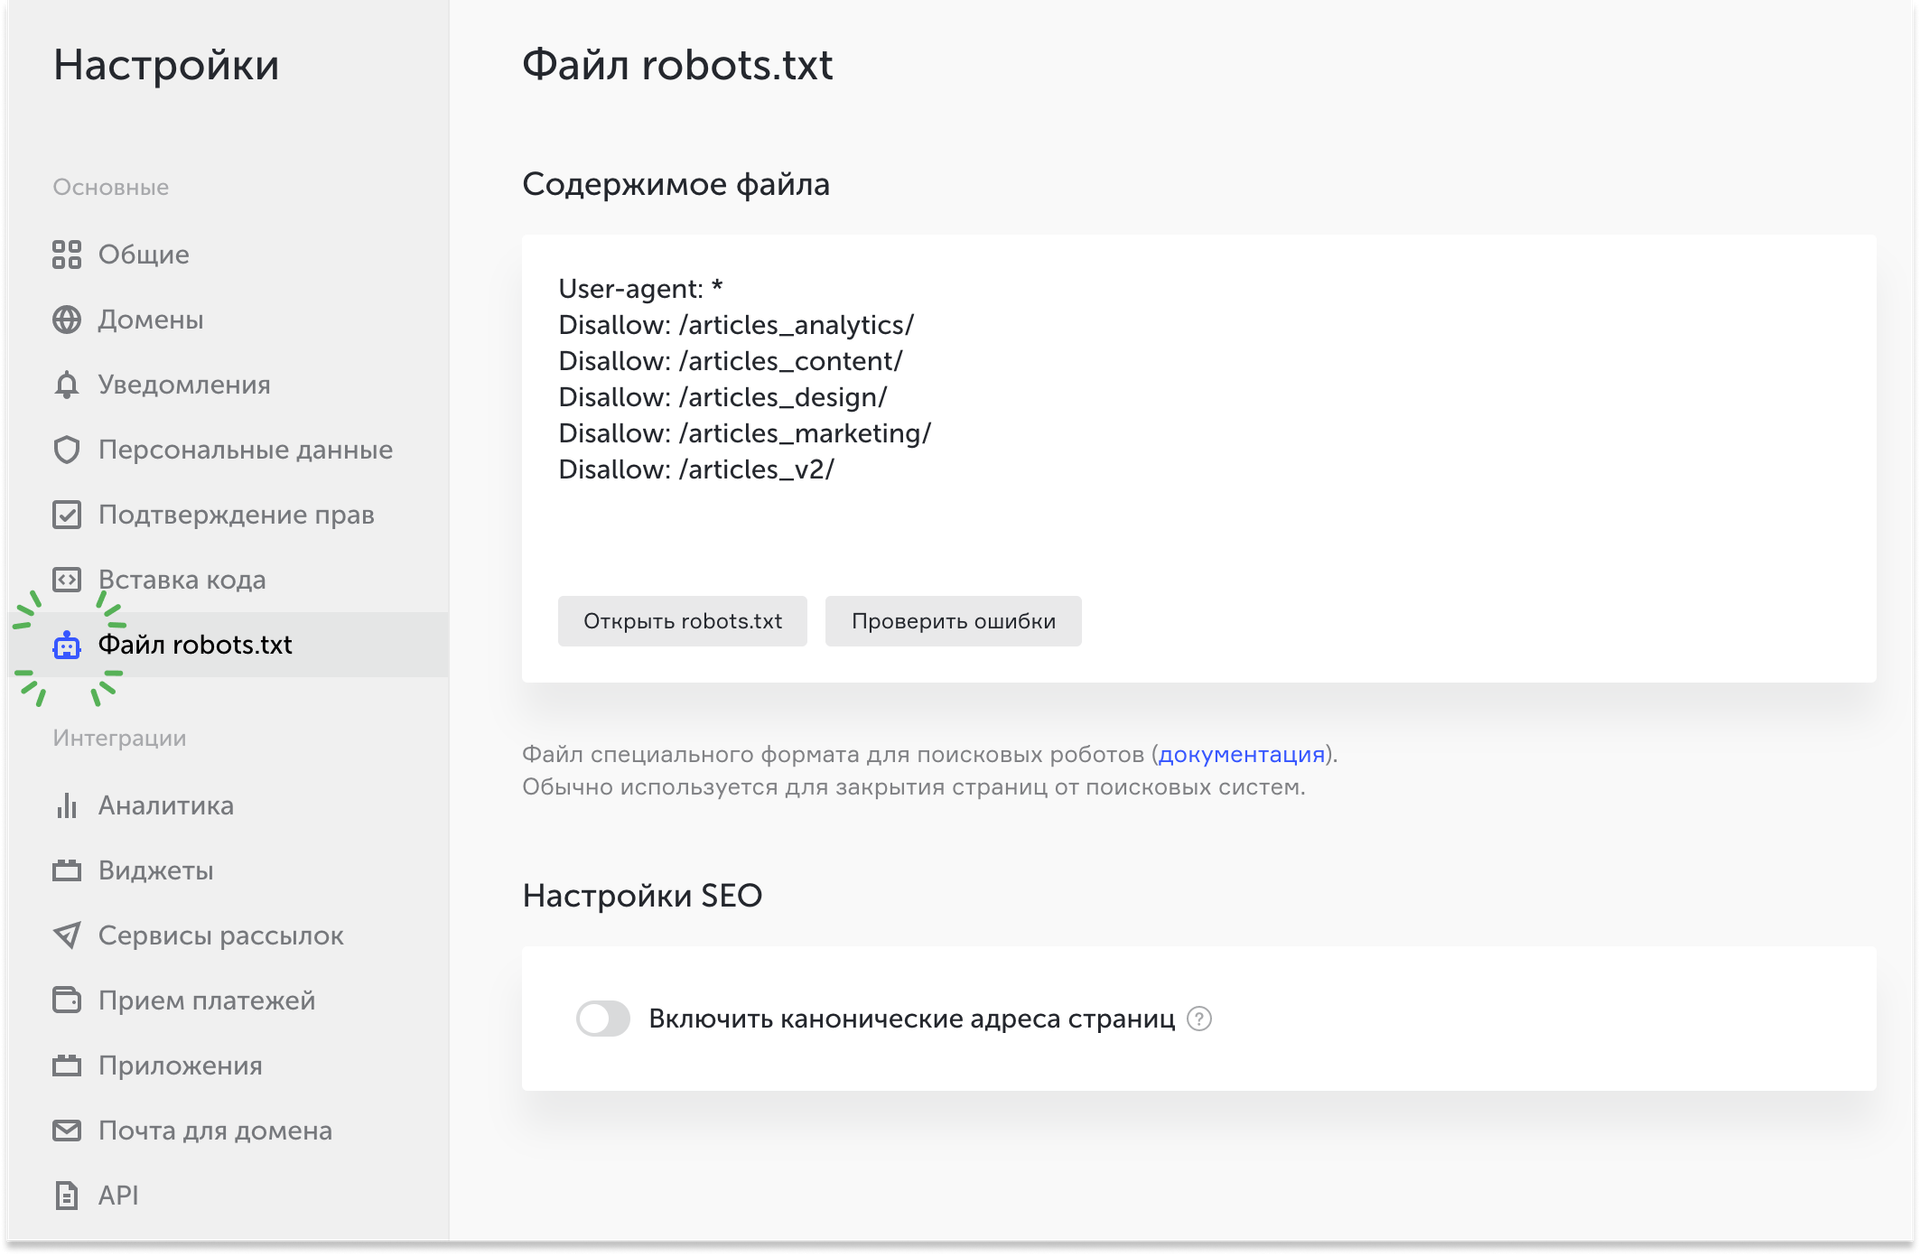Click the Disallow: /articles_content/ line
Image resolution: width=1920 pixels, height=1255 pixels.
731,361
